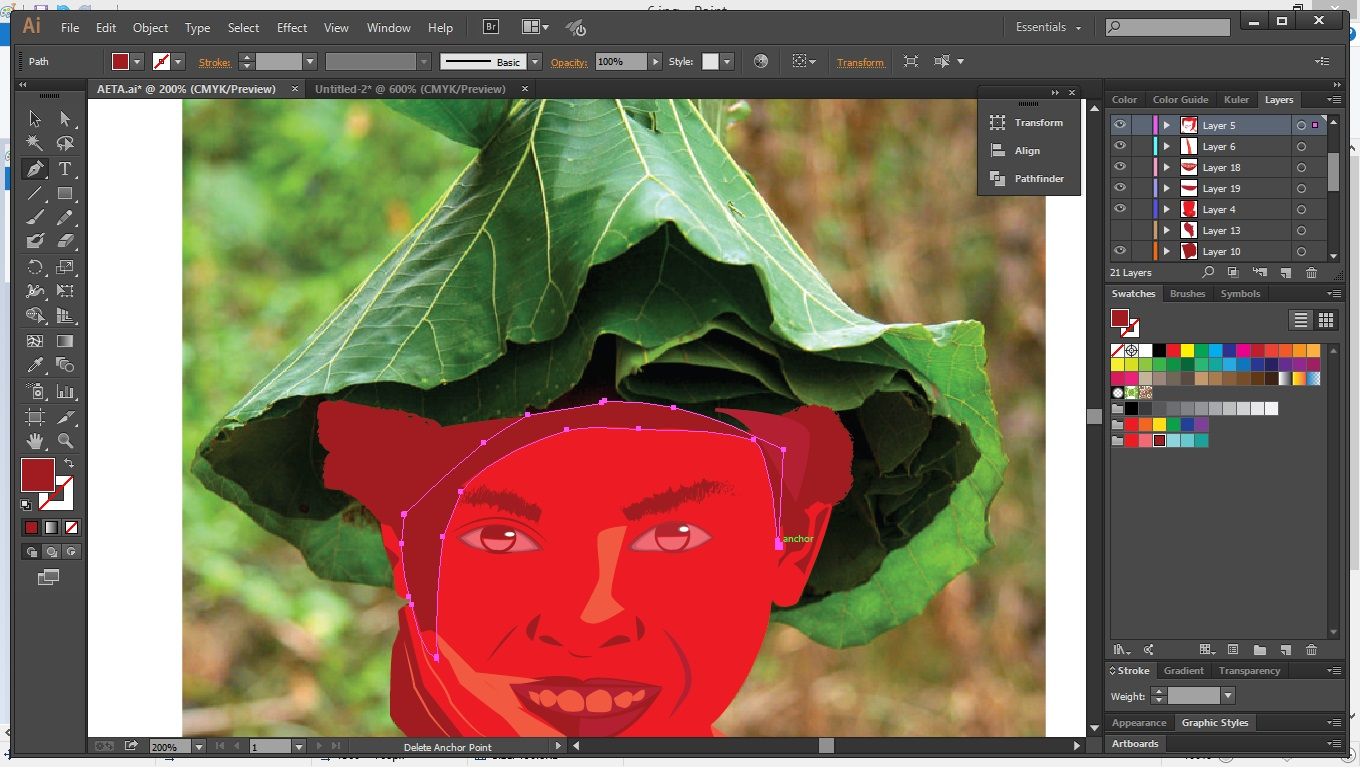The image size is (1360, 768).
Task: Toggle visibility eye of Layer 6
Action: pyautogui.click(x=1120, y=146)
